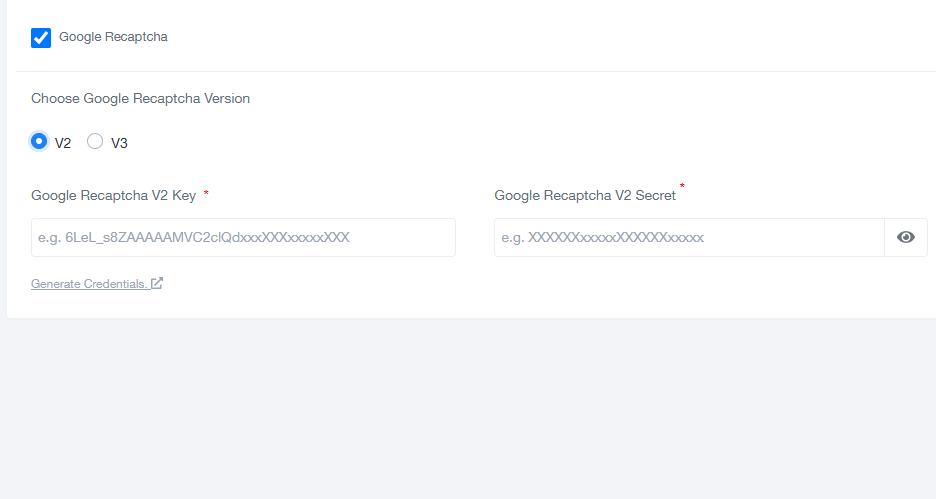The height and width of the screenshot is (499, 936).
Task: Click the Google Recaptcha checkbox label
Action: click(113, 37)
